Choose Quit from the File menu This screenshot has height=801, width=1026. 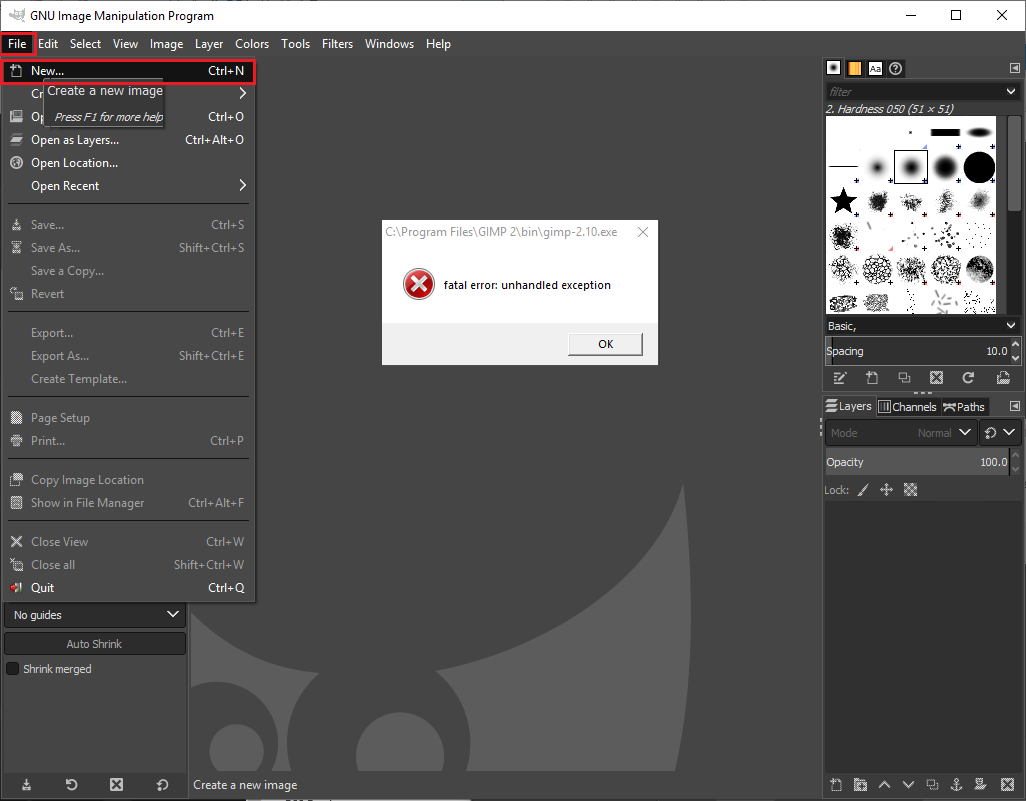pos(129,588)
